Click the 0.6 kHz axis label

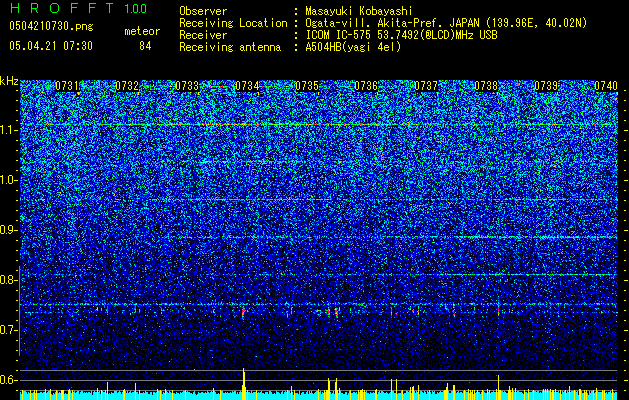pyautogui.click(x=8, y=380)
